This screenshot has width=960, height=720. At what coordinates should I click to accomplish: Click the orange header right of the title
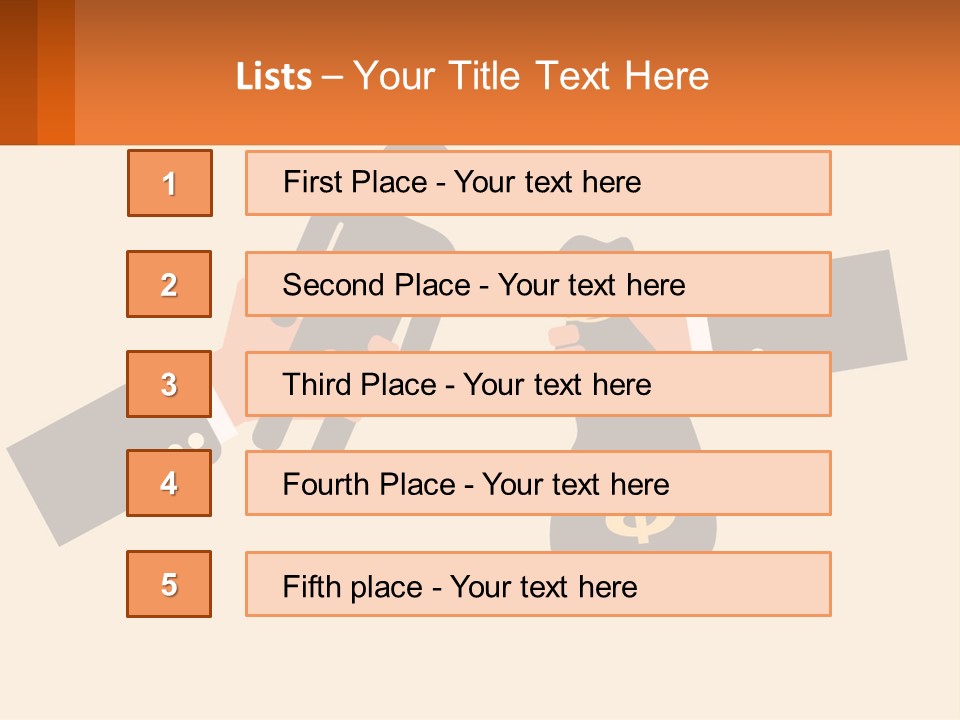pos(840,76)
